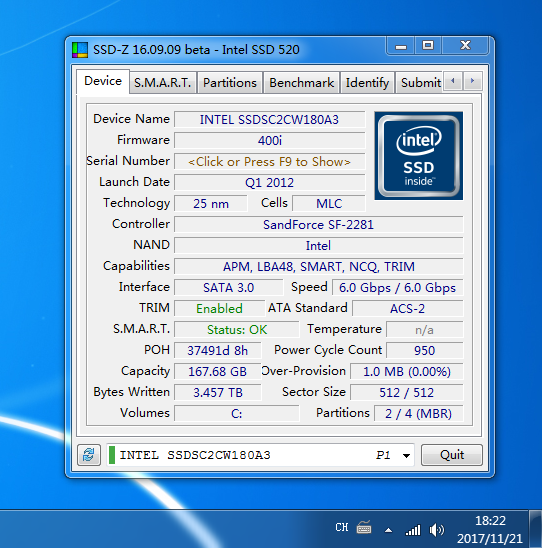Click the Over-Provision value 1.0 MB (0.00%)
Image resolution: width=542 pixels, height=548 pixels.
tap(407, 372)
